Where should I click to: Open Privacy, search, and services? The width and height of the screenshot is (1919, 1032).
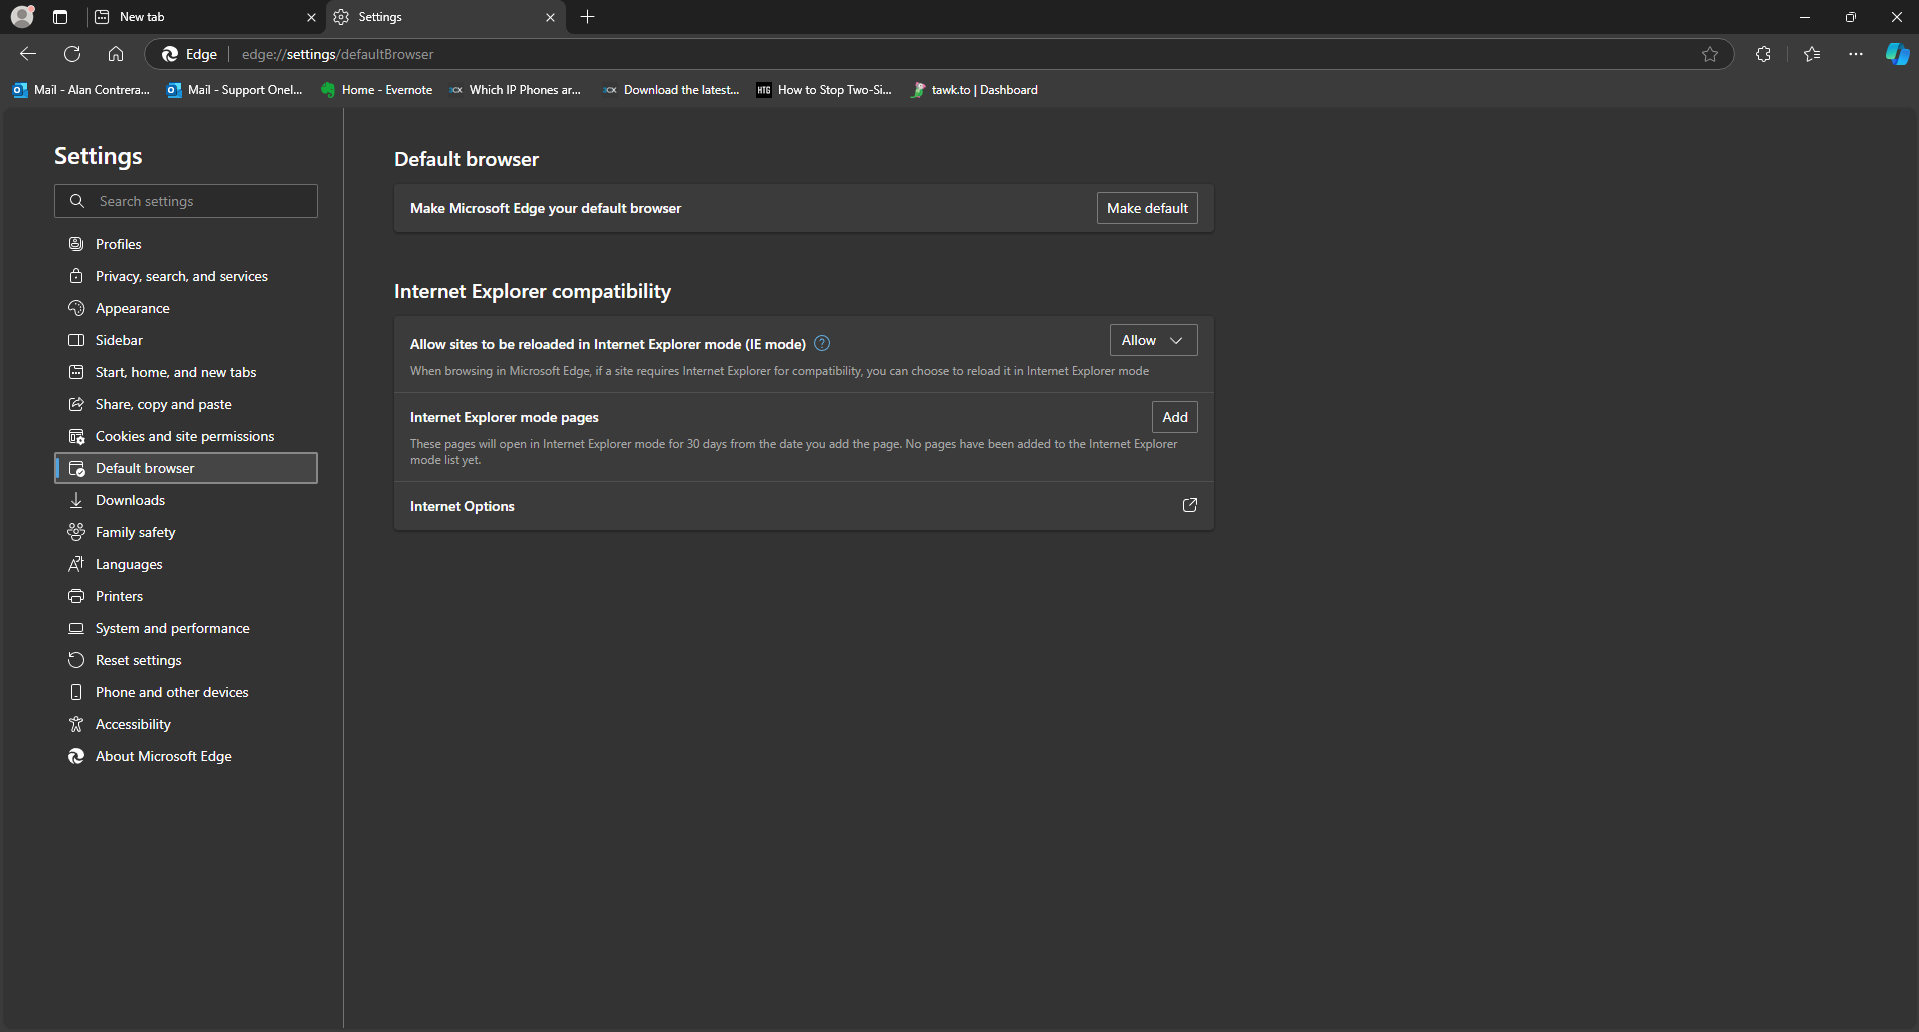(x=186, y=276)
